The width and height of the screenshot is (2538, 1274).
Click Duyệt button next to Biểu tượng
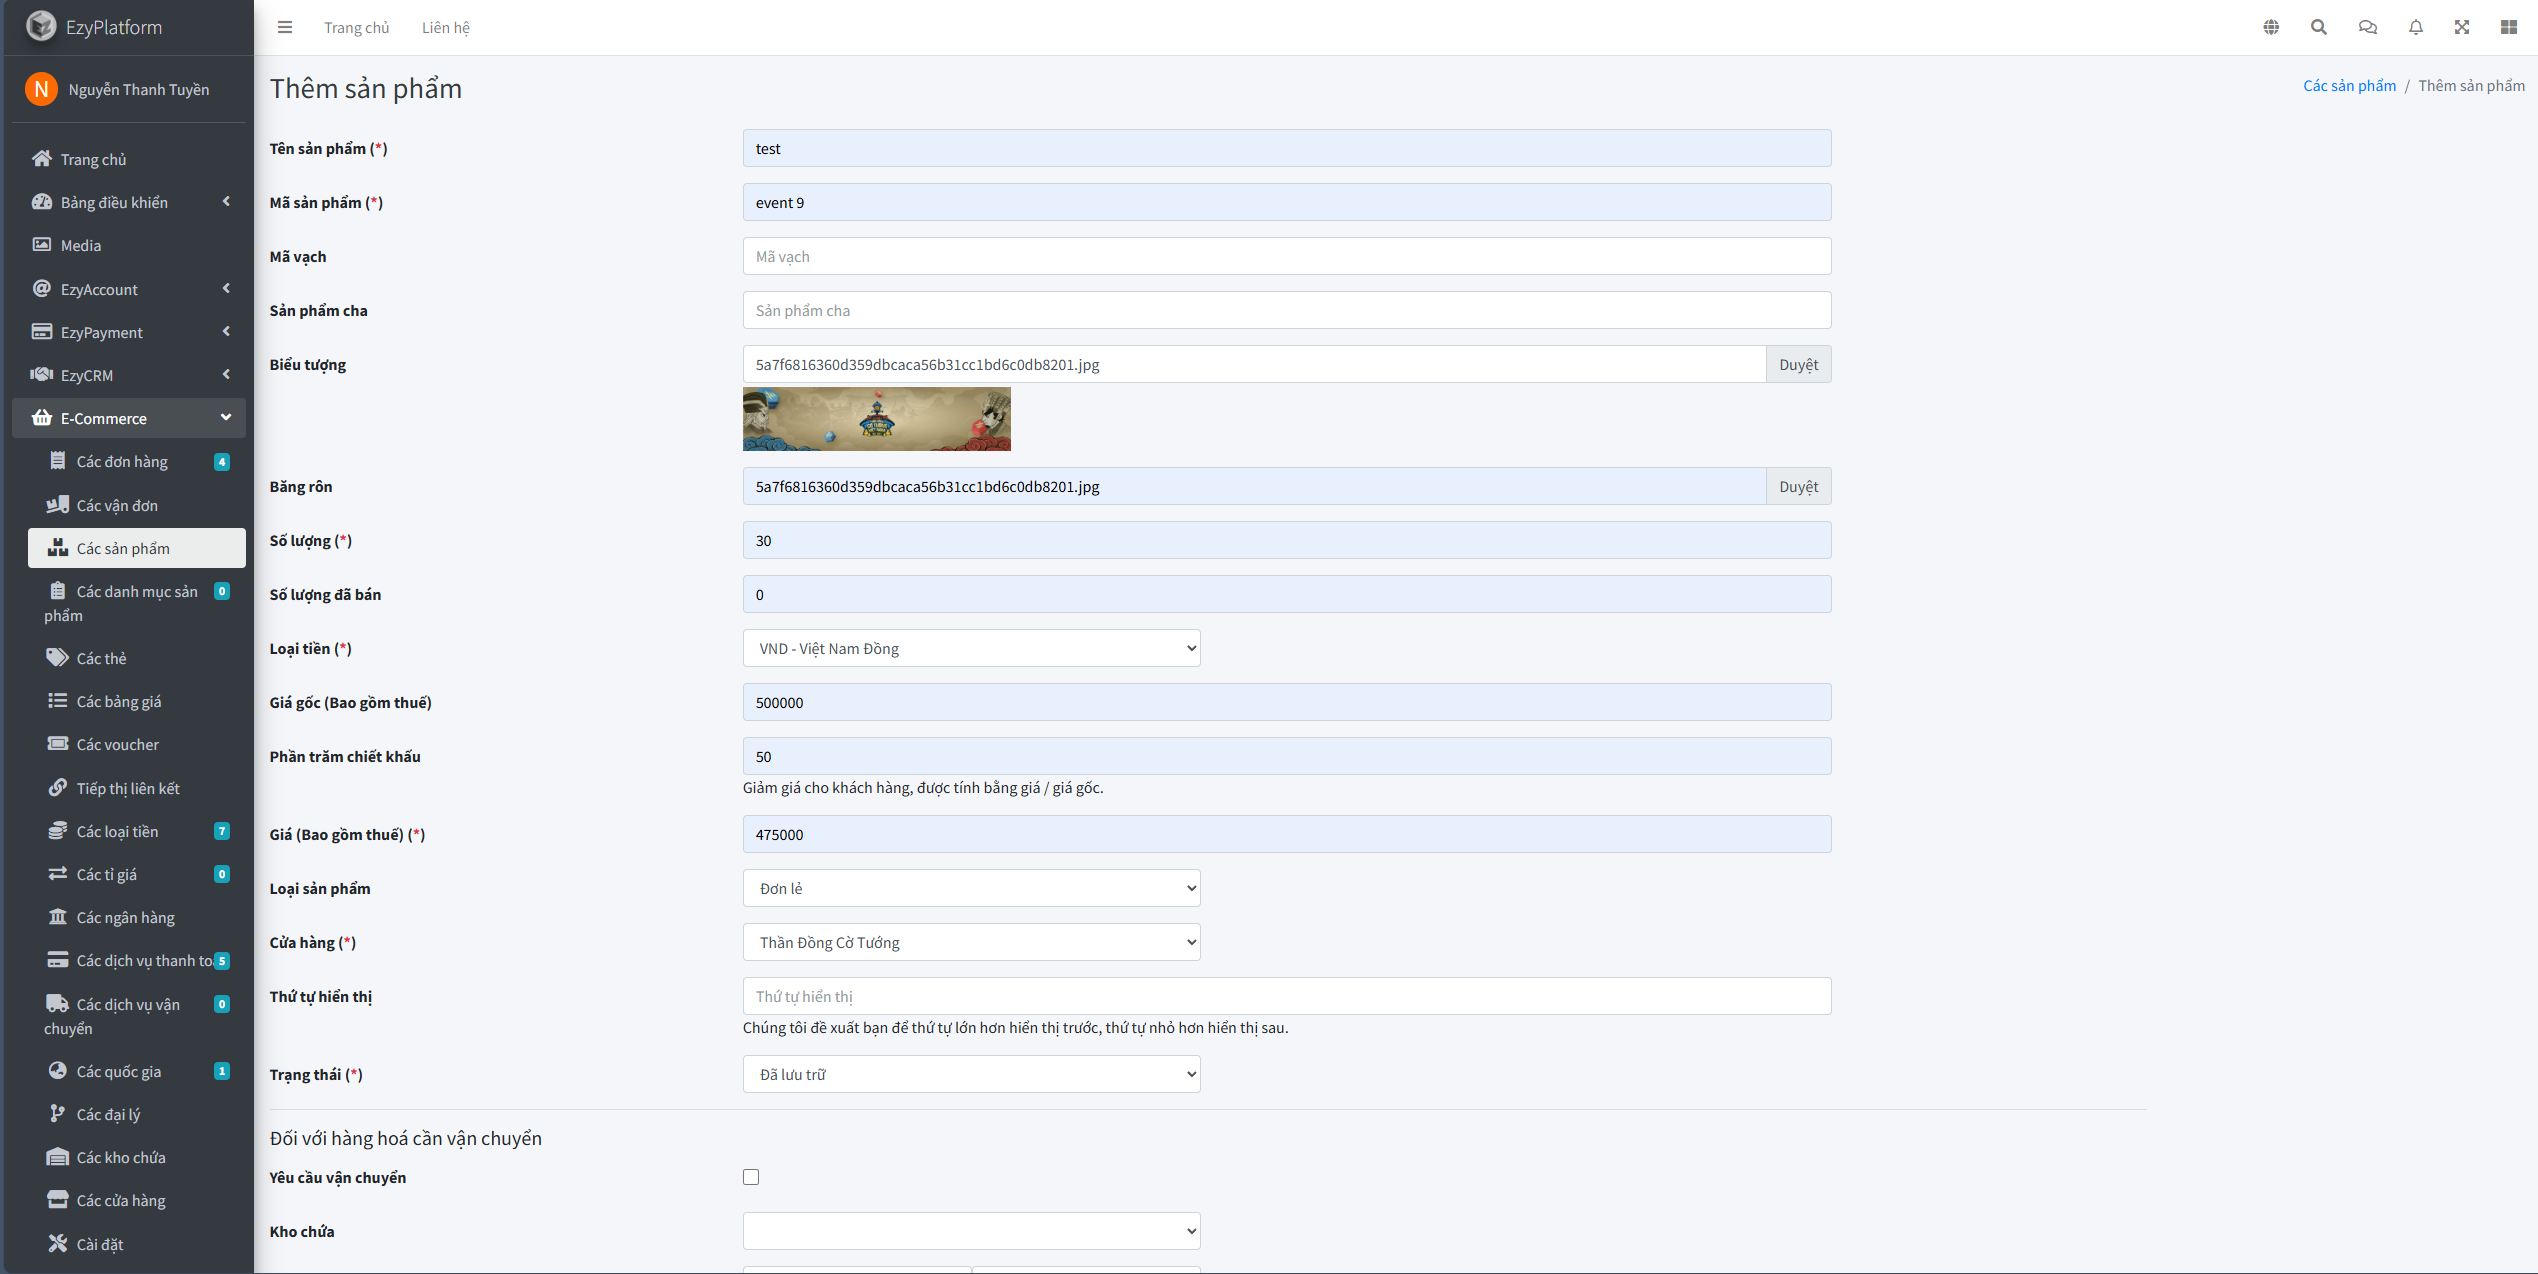[1798, 364]
